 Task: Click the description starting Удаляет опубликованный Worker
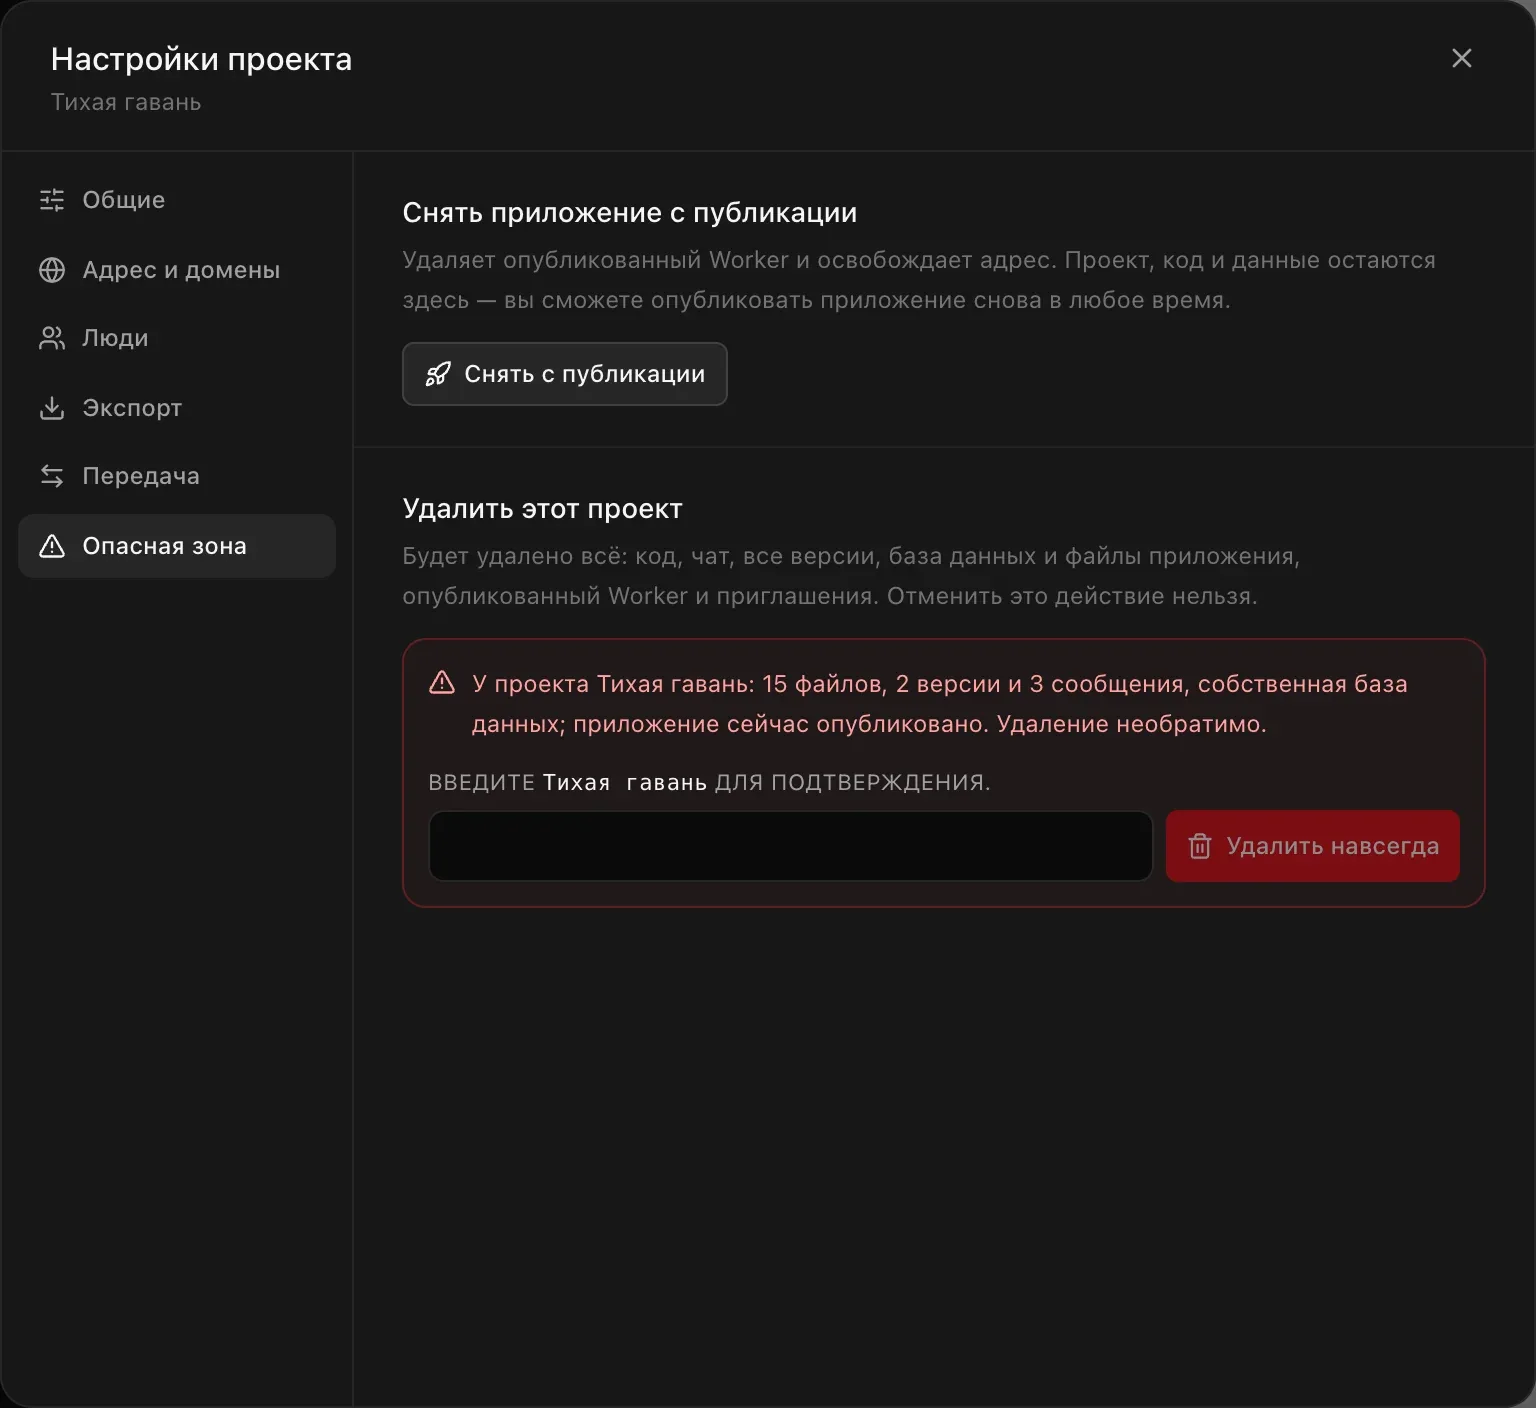[919, 280]
